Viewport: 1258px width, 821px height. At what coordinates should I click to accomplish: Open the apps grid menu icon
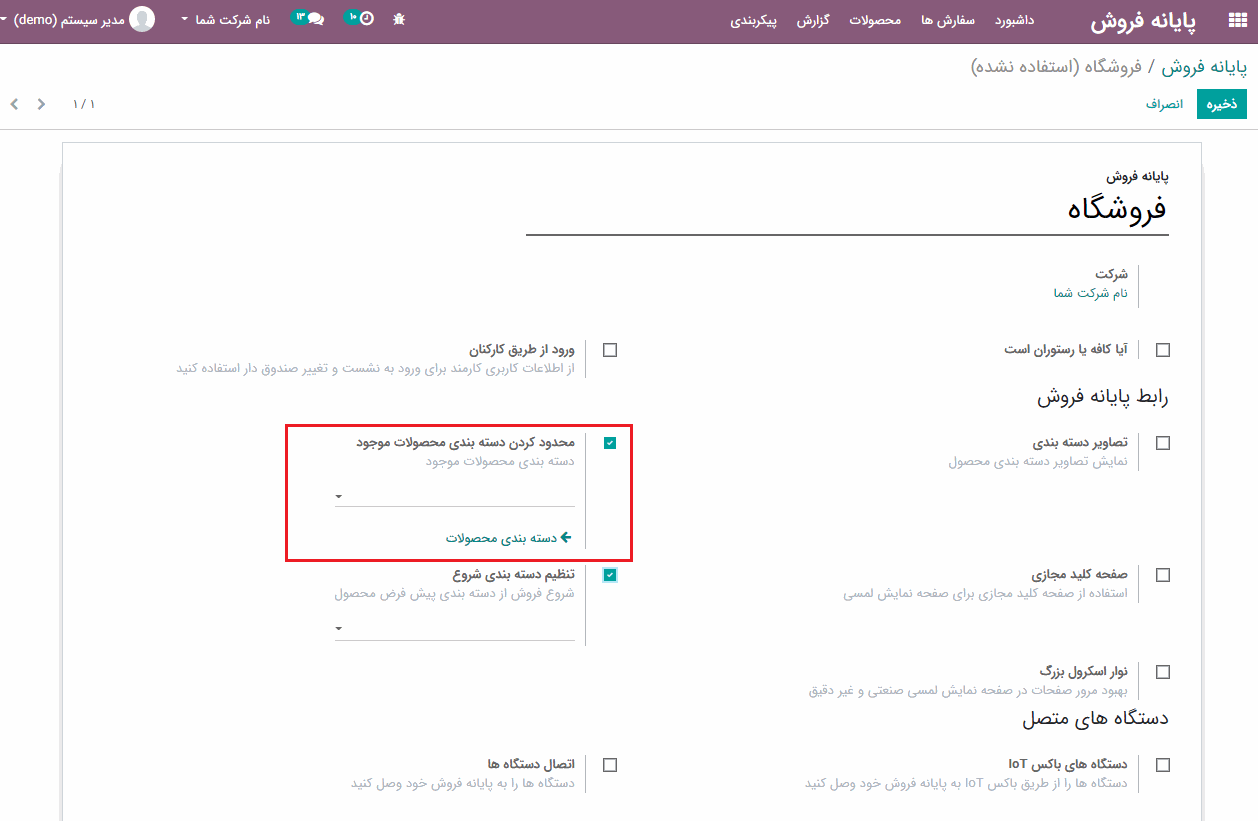pos(1237,21)
